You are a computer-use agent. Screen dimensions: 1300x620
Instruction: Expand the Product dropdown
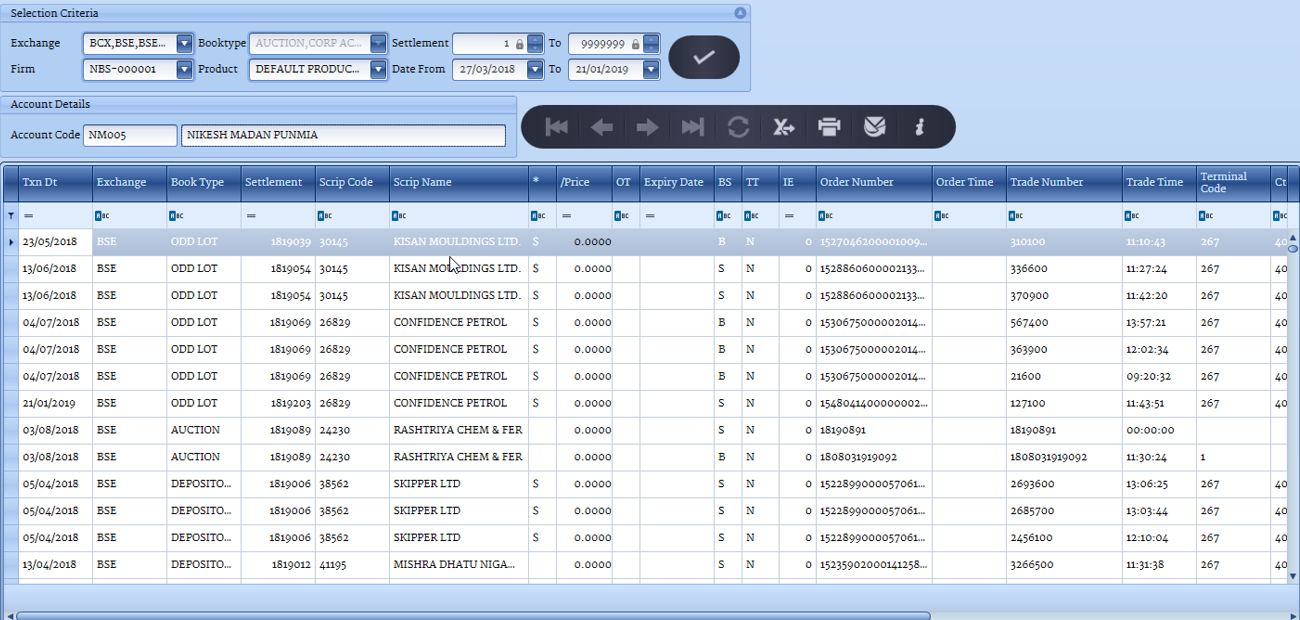(x=378, y=70)
